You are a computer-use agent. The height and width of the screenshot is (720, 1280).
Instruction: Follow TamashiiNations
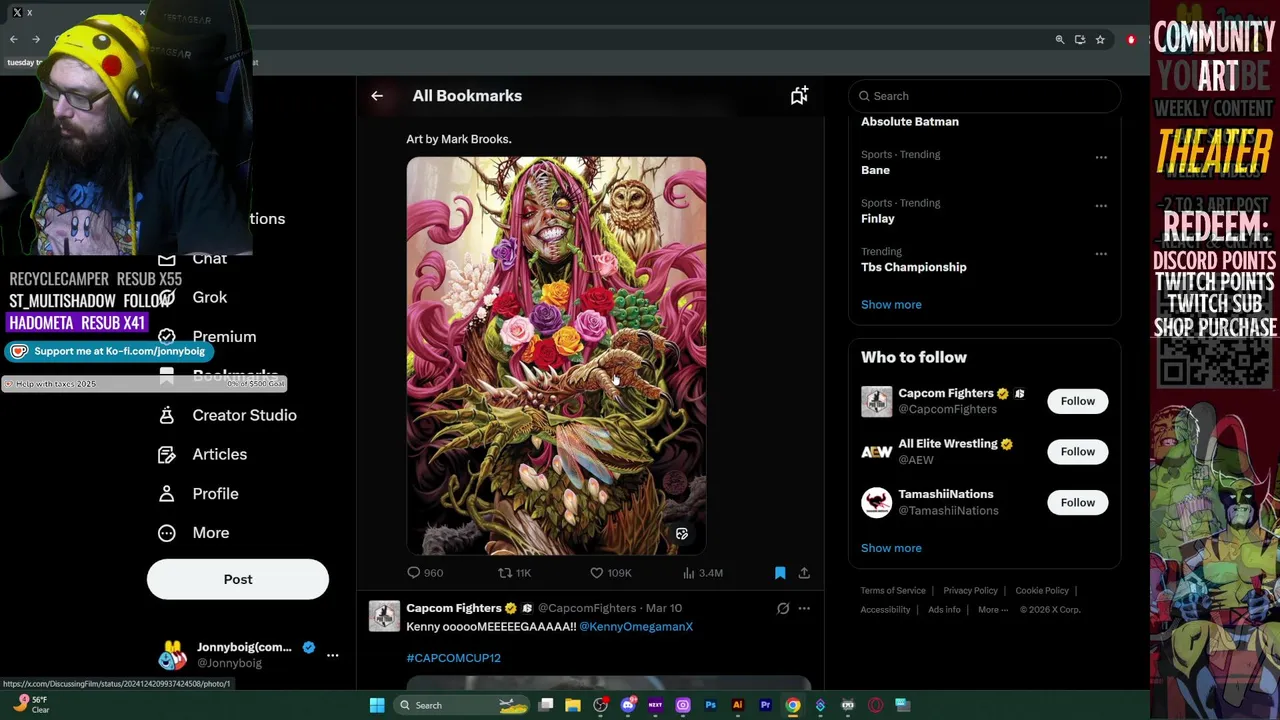[1077, 503]
